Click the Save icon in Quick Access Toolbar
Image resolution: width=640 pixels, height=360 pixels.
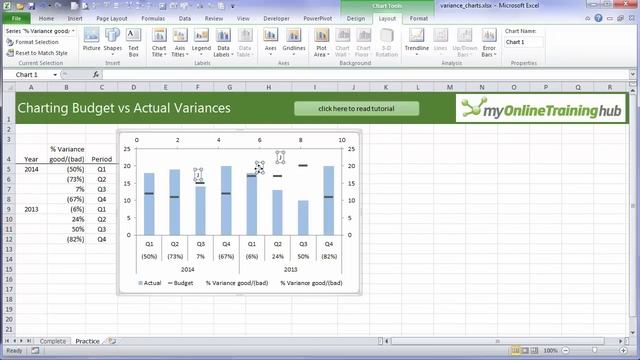[x=31, y=6]
